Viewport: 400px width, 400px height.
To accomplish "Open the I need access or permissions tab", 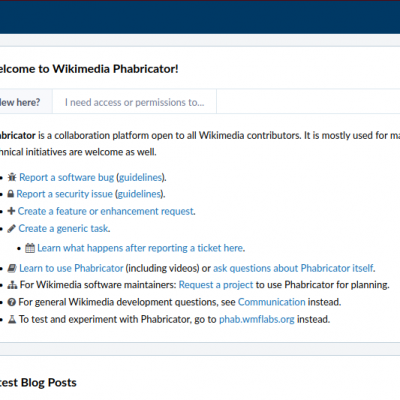I will 134,102.
